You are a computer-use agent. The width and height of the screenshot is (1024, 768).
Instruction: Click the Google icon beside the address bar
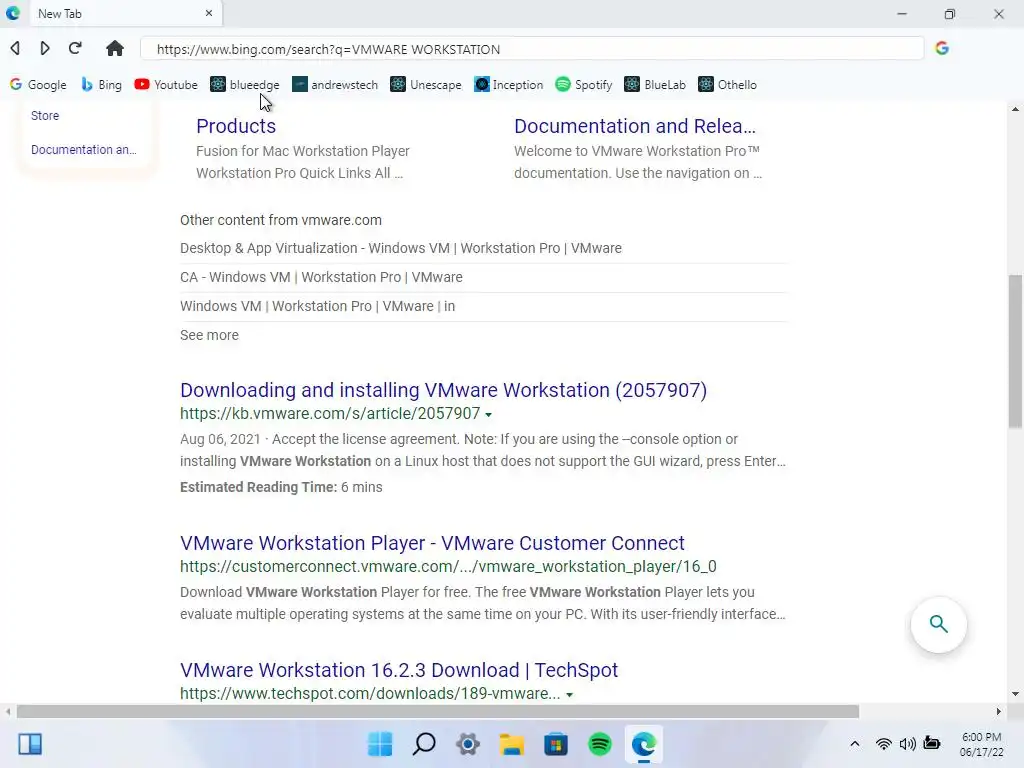click(x=942, y=48)
